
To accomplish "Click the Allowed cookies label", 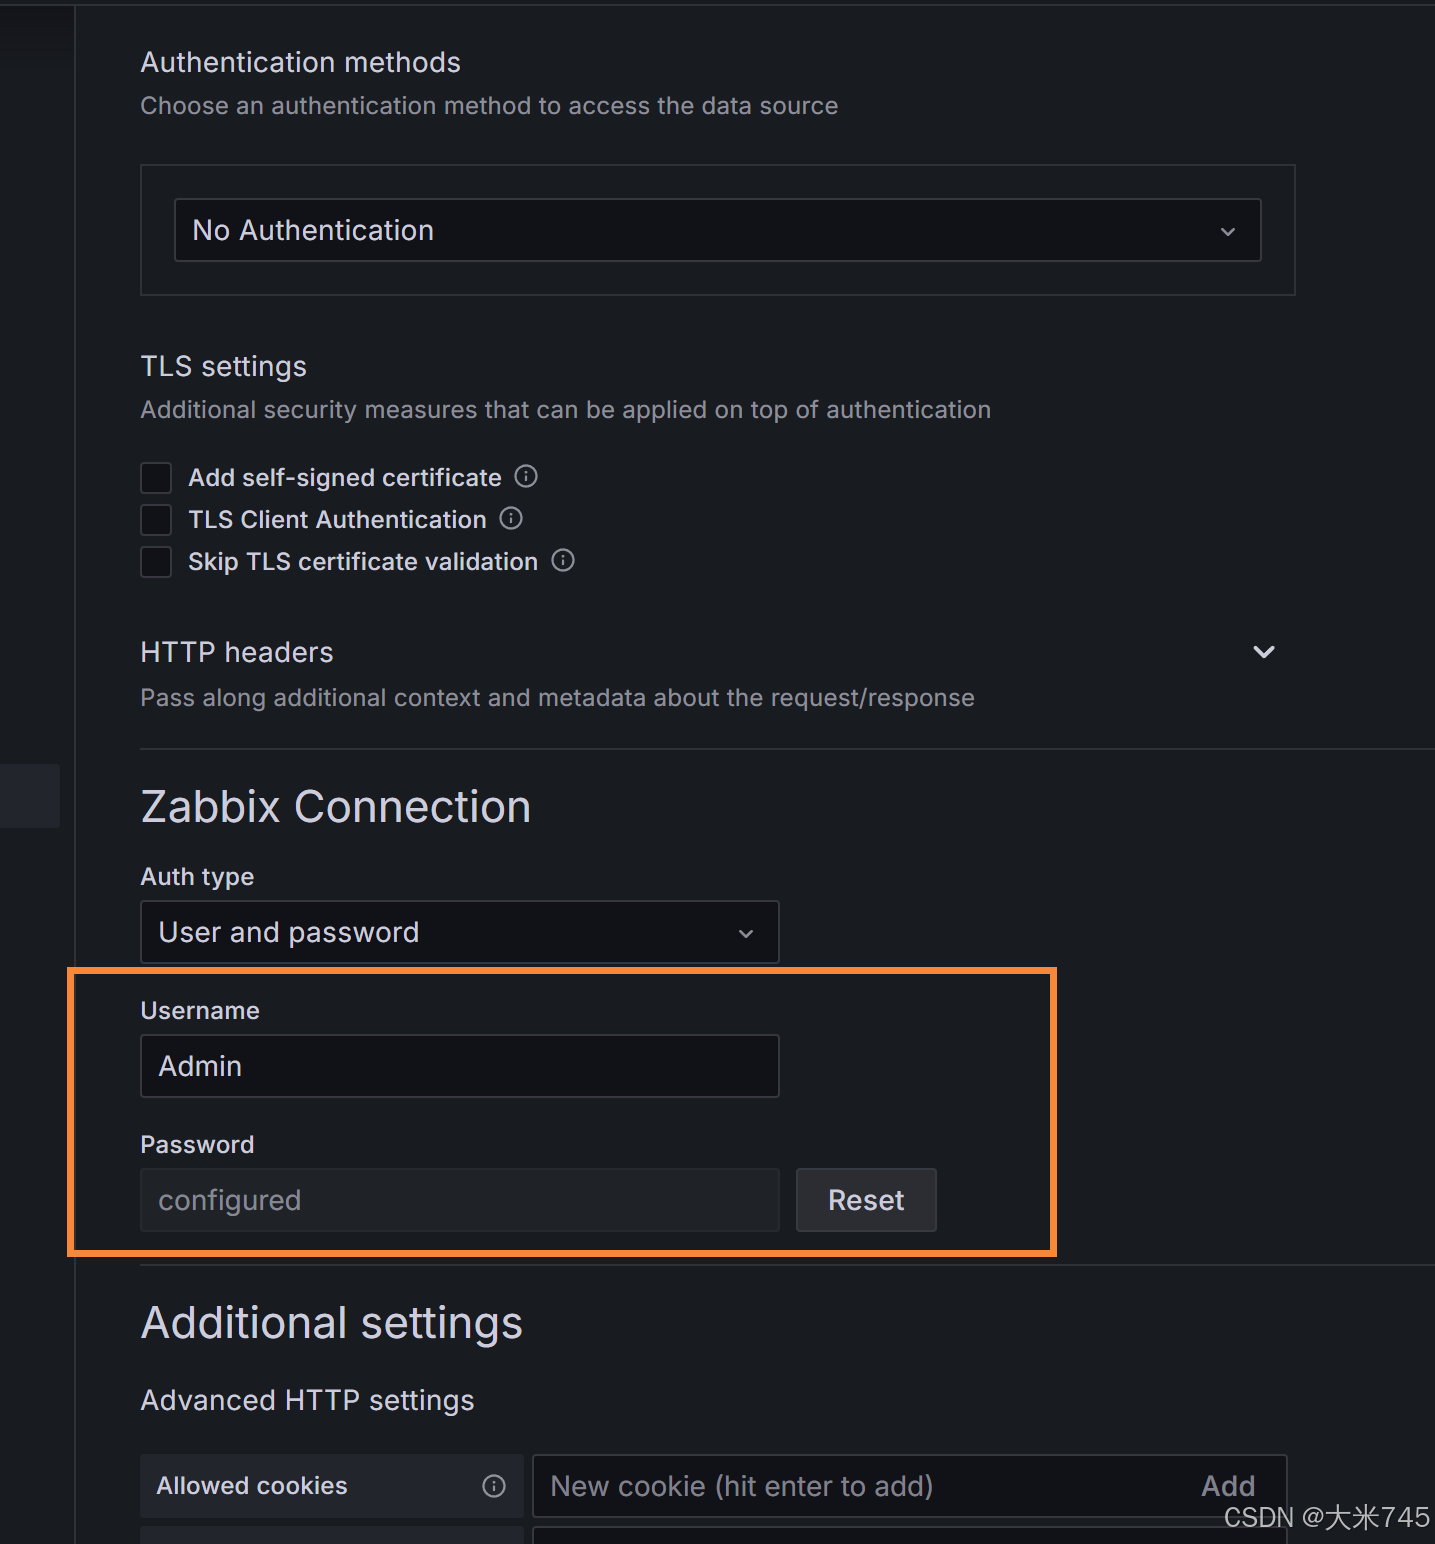I will tap(252, 1486).
